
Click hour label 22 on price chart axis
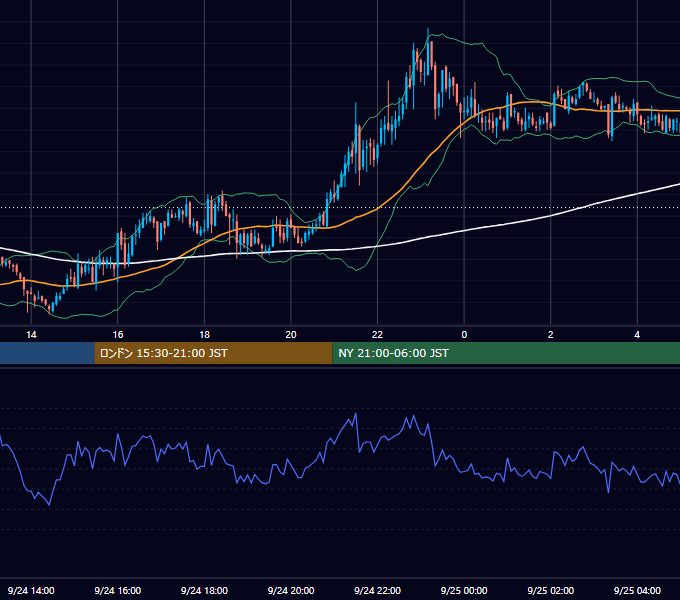(377, 335)
